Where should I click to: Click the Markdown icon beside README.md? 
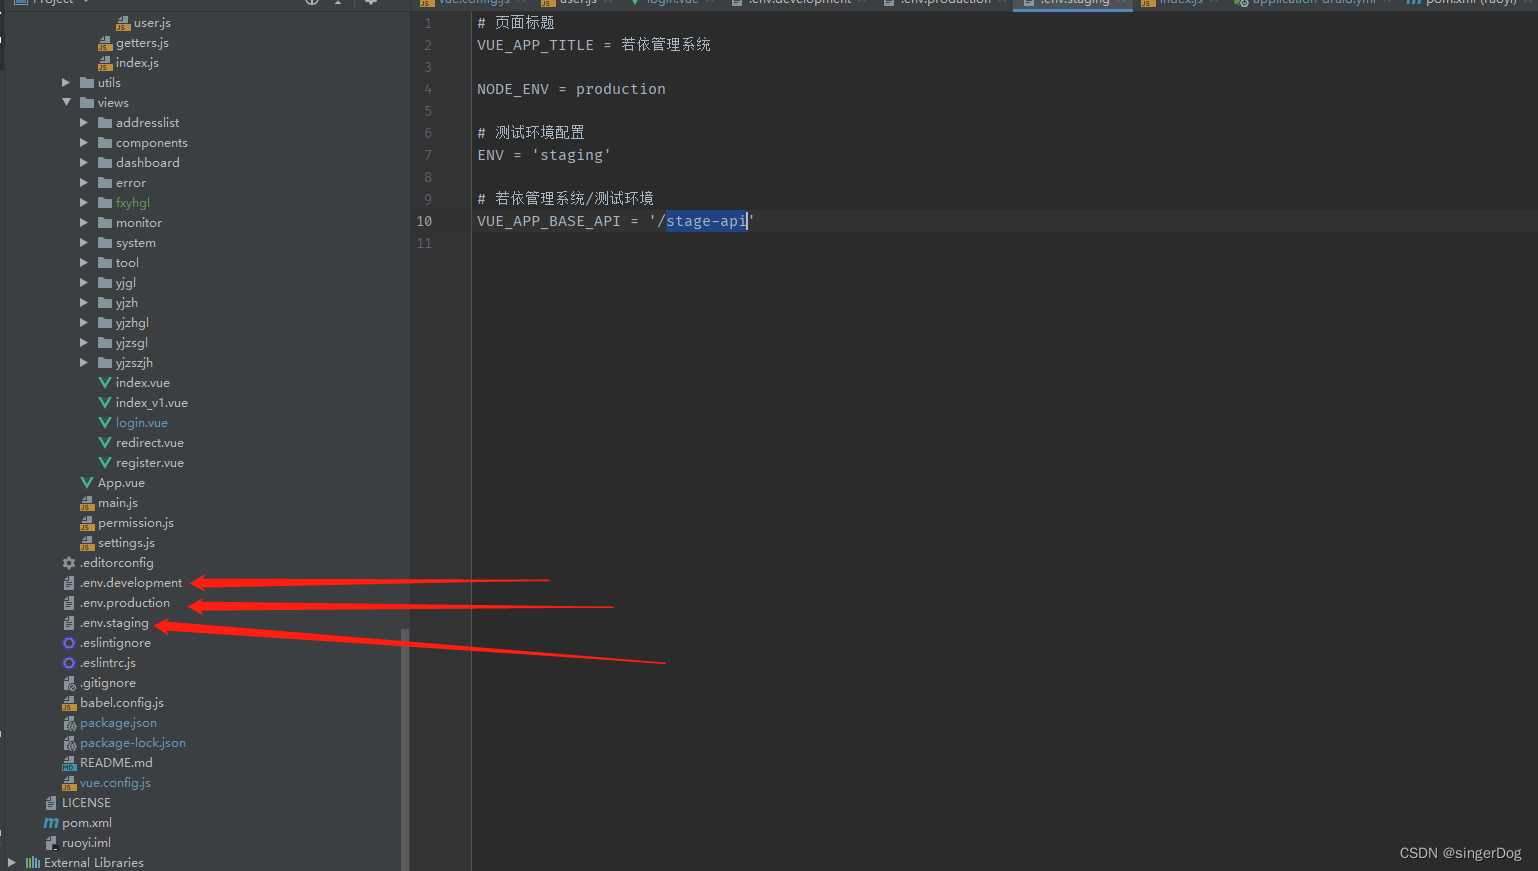[x=69, y=763]
